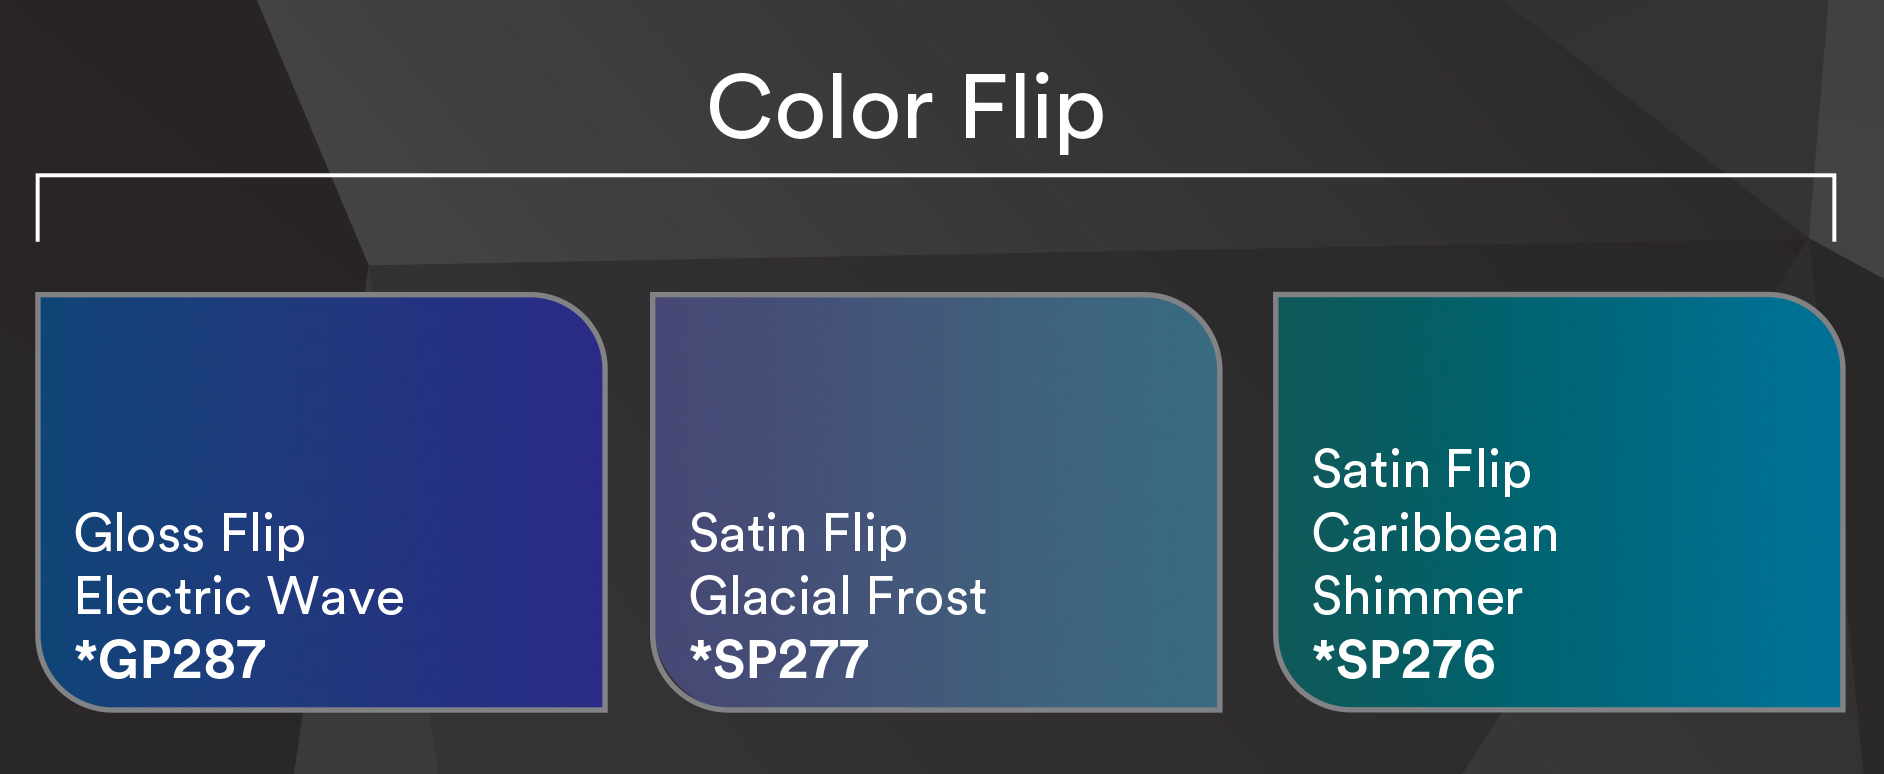
Task: Click the asterisk before GP287
Action: click(x=86, y=653)
